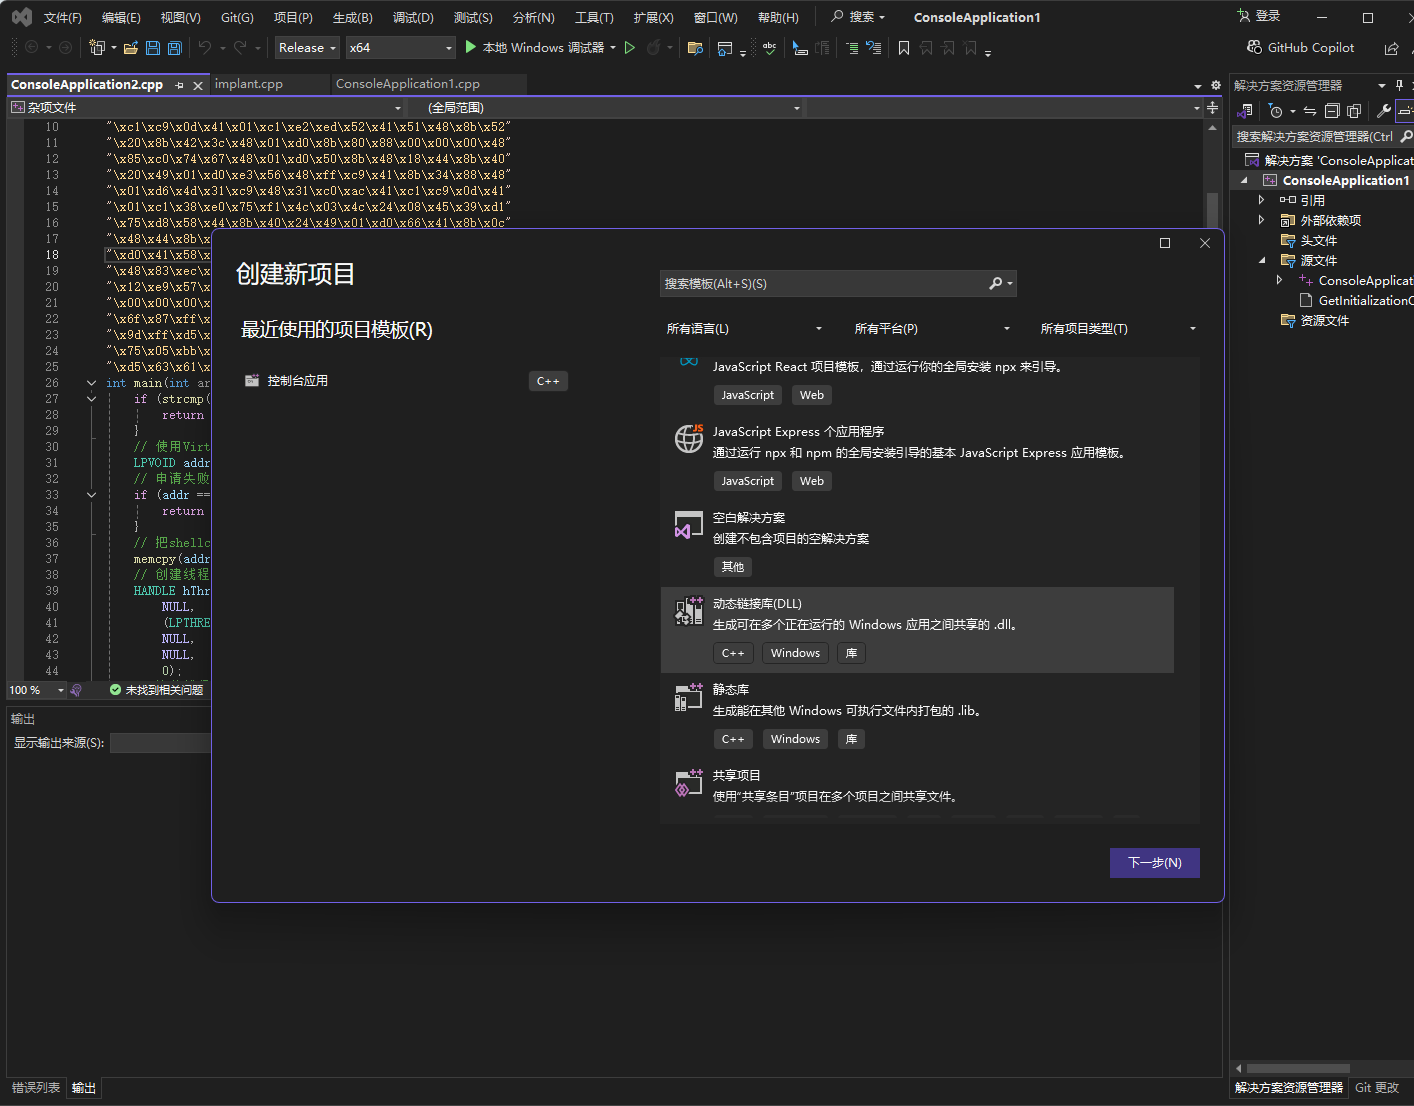1414x1106 pixels.
Task: Open the x64 platform dropdown
Action: (x=400, y=47)
